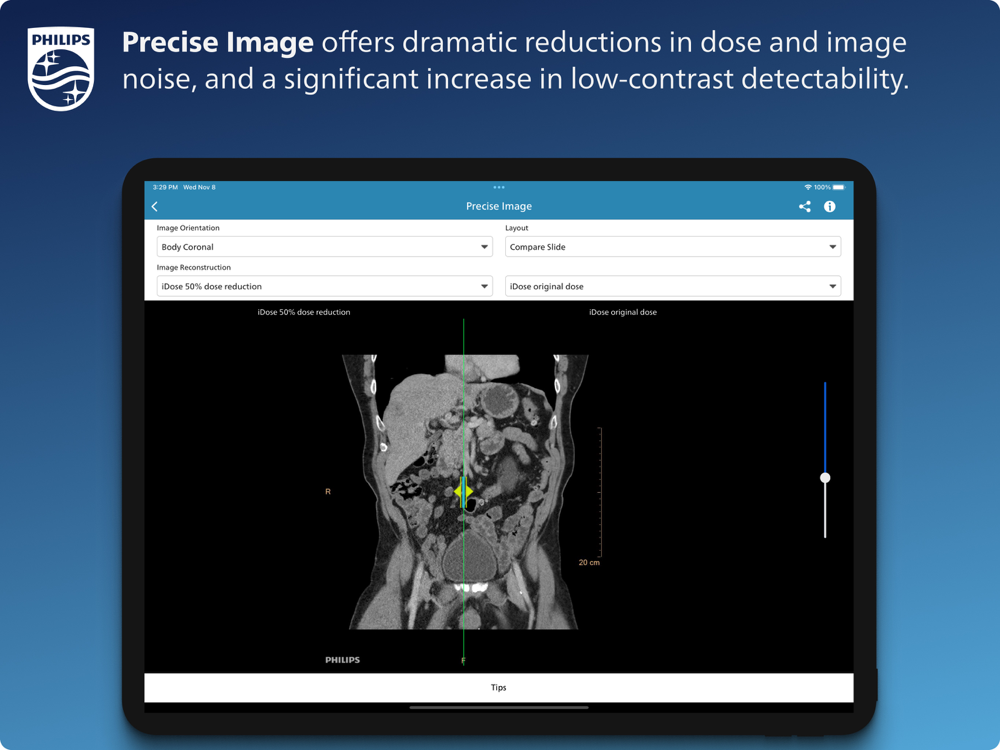Open the info icon in header
The height and width of the screenshot is (750, 1000).
click(x=830, y=207)
